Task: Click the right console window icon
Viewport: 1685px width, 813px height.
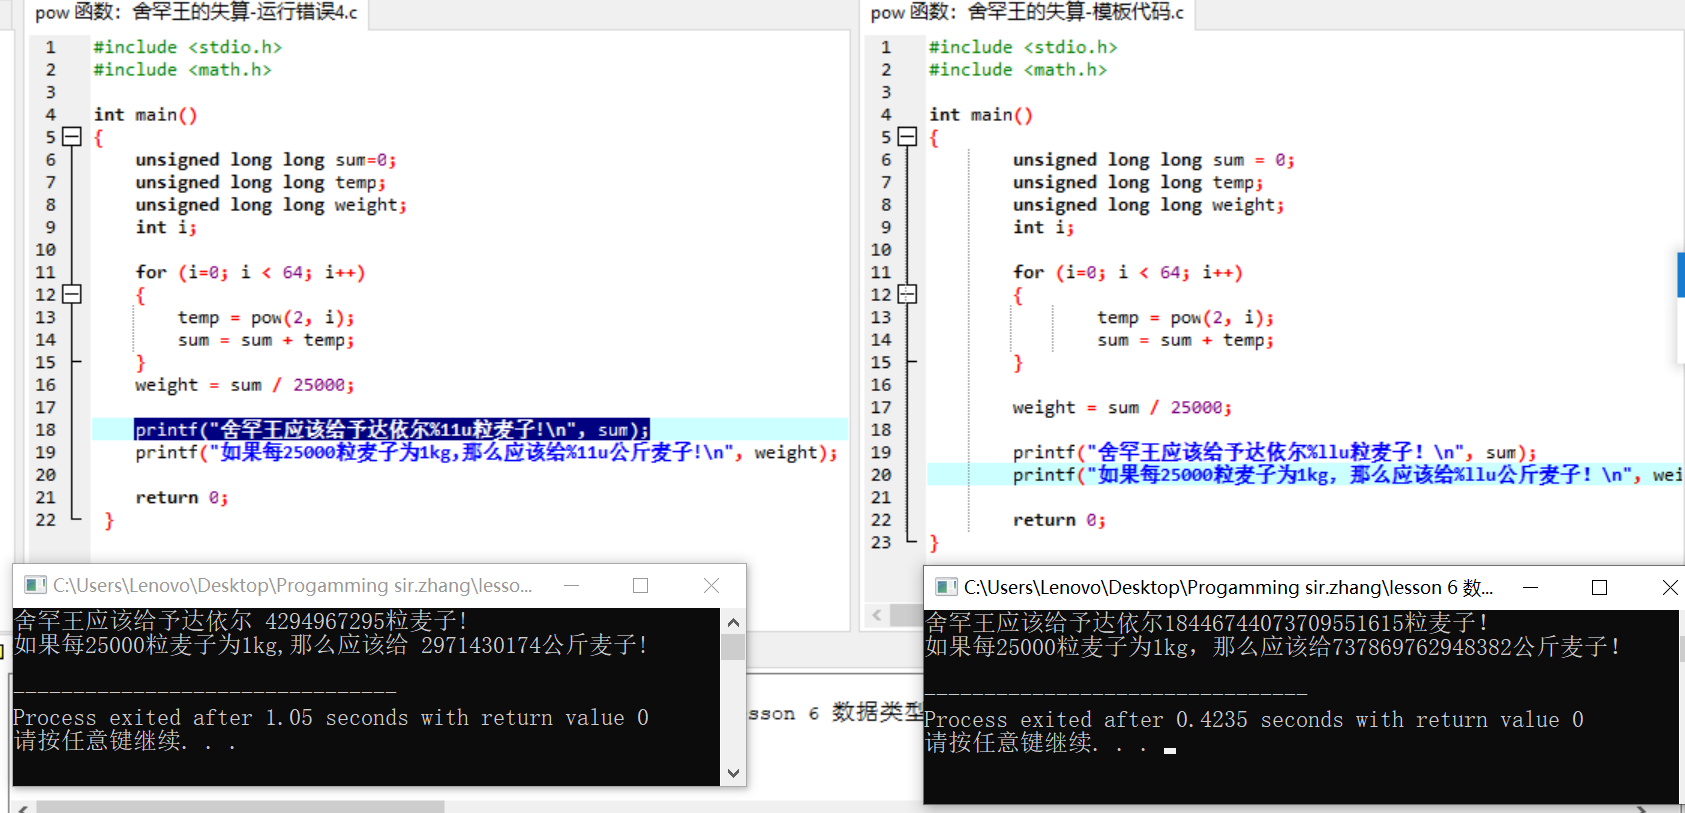Action: (945, 587)
